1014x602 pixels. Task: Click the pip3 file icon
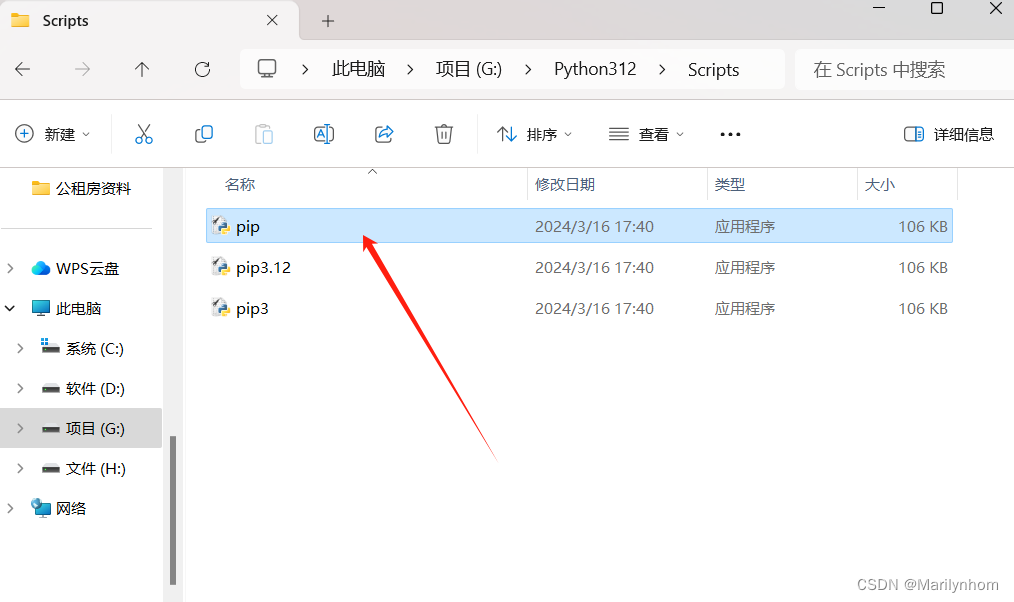(221, 308)
